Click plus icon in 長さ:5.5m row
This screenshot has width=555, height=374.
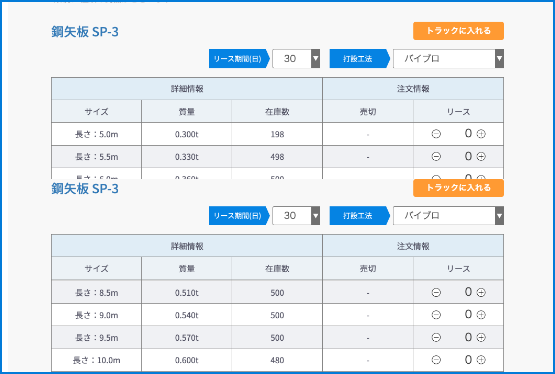point(481,156)
